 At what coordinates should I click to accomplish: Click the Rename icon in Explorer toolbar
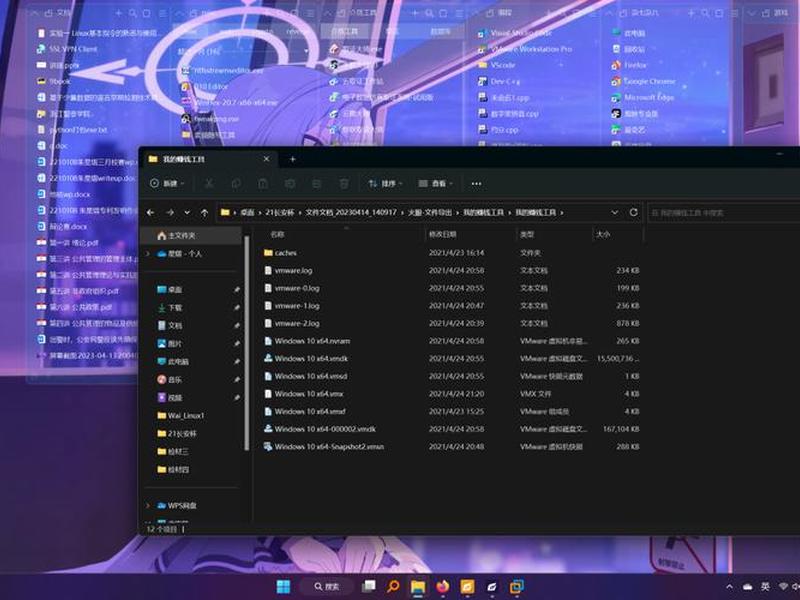click(290, 183)
